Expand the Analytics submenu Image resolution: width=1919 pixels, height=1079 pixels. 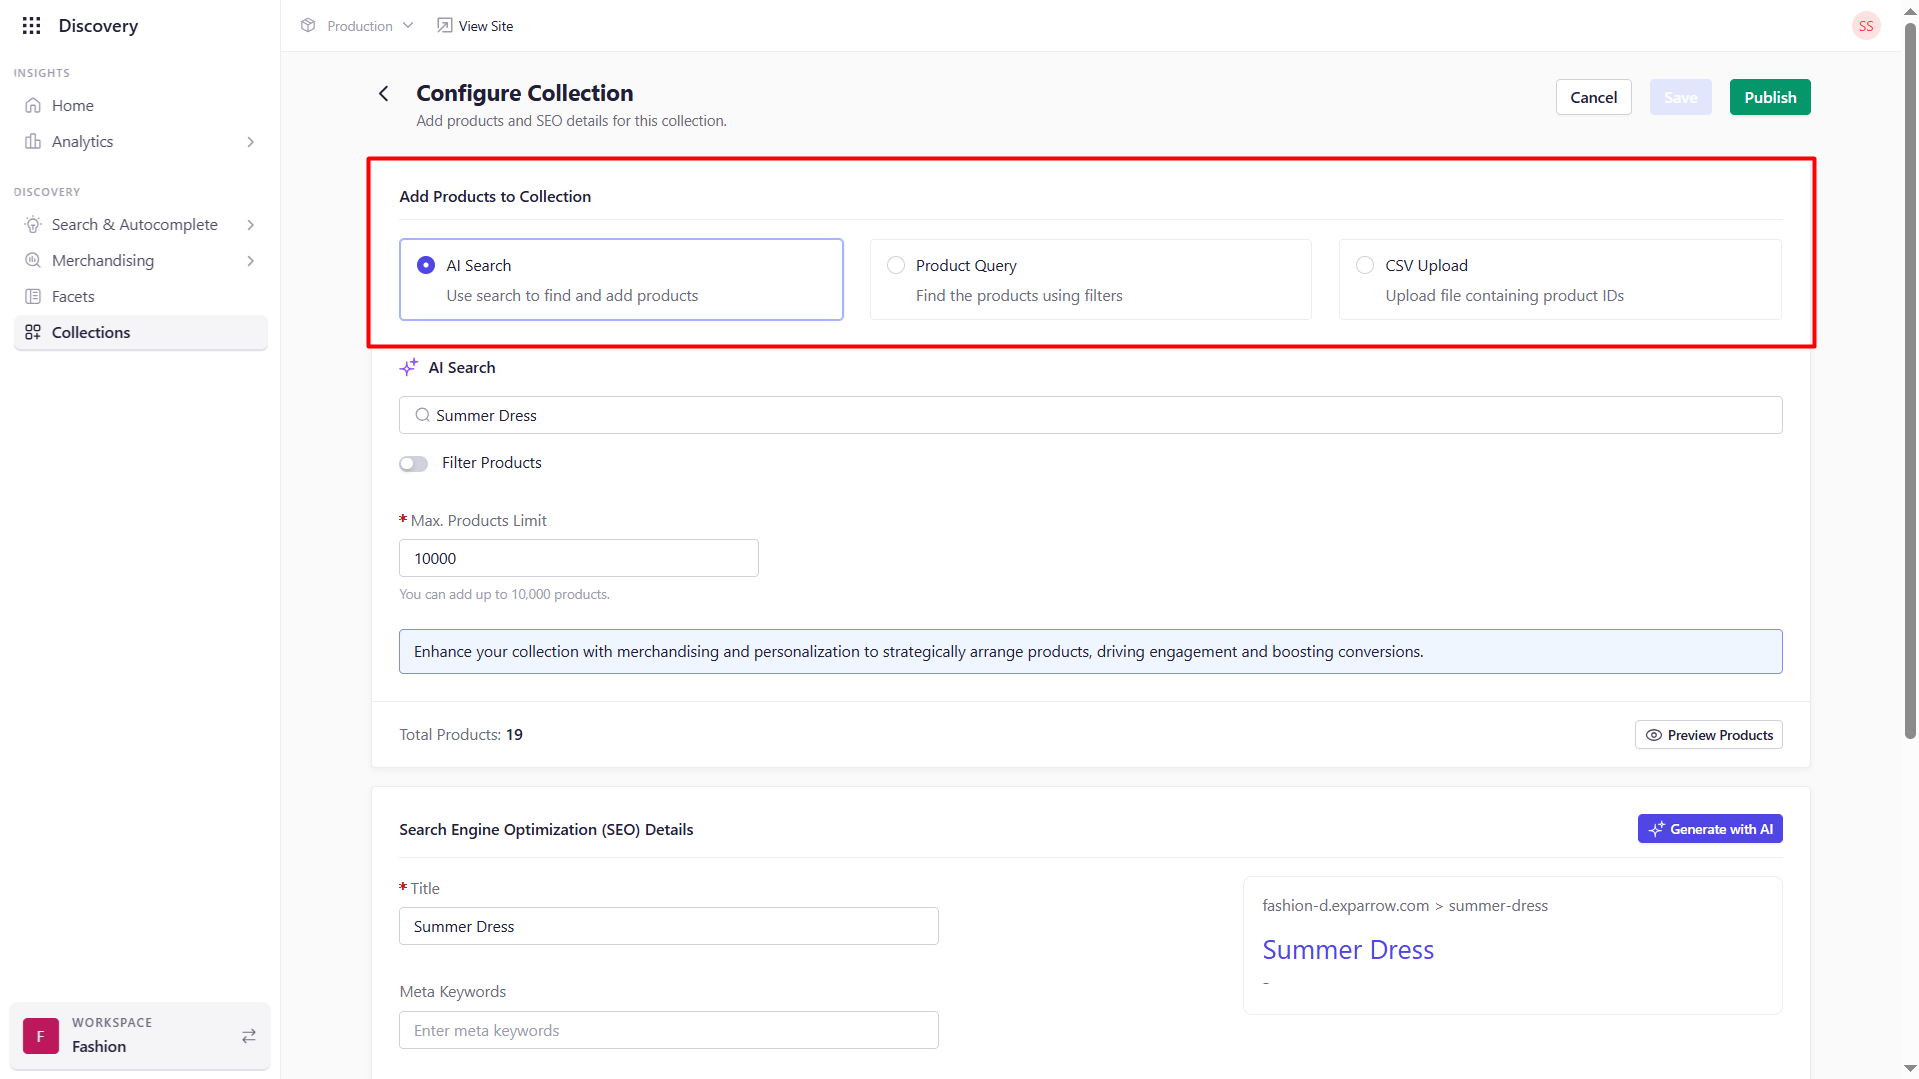[x=250, y=142]
